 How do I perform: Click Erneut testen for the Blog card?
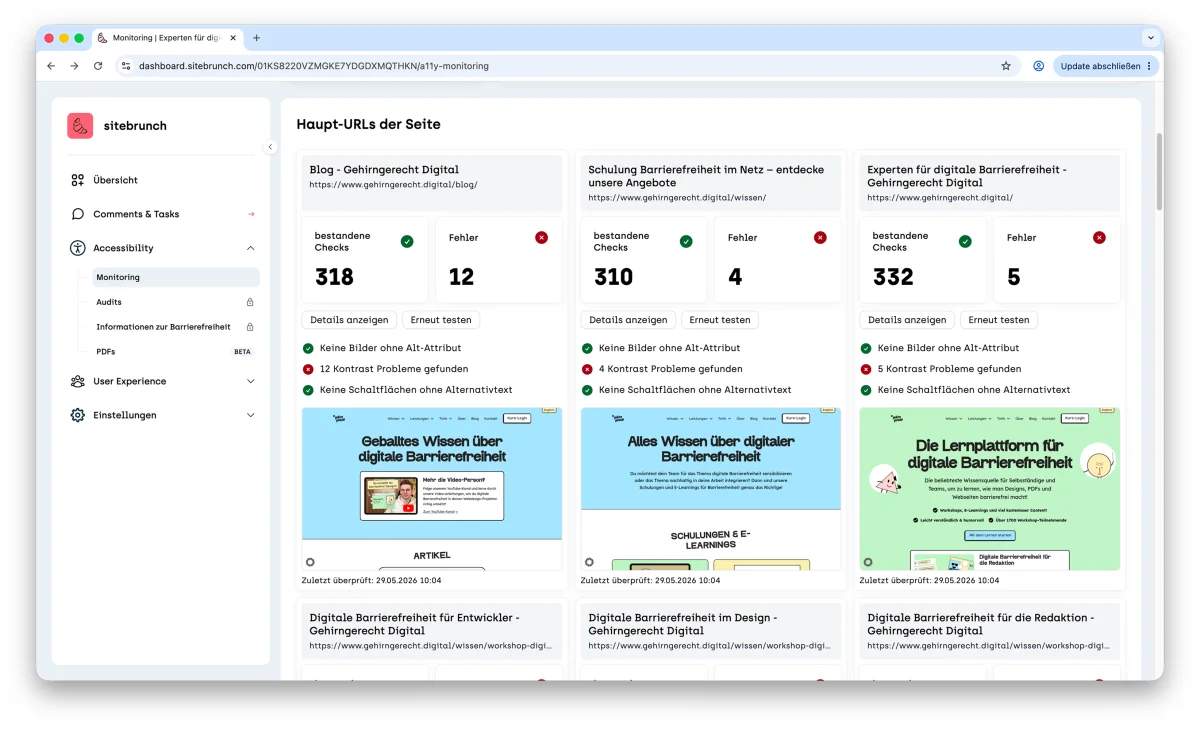[441, 320]
